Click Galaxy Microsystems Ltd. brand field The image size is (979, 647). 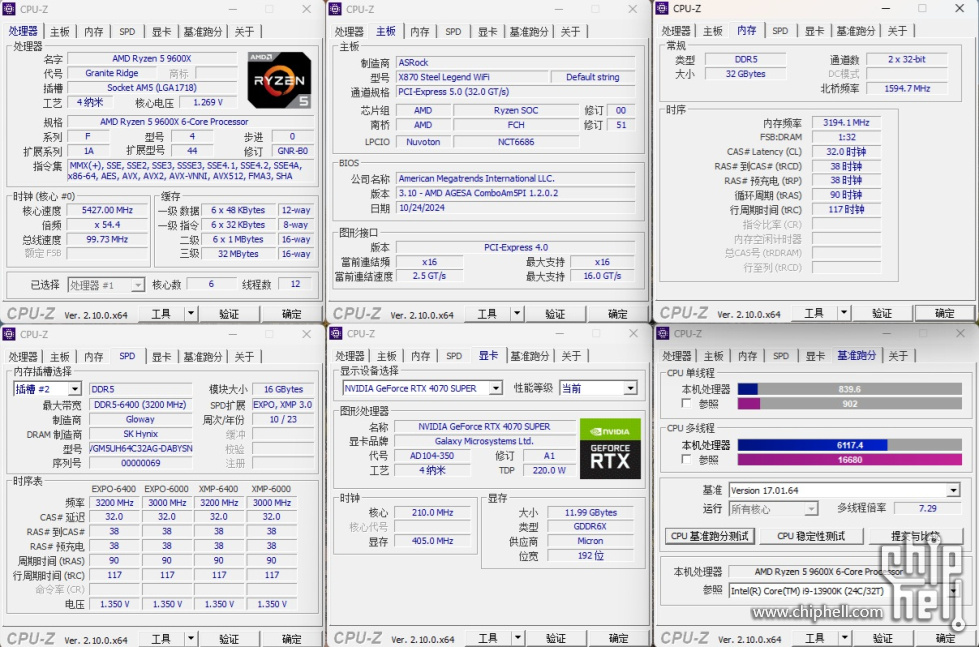pos(485,441)
